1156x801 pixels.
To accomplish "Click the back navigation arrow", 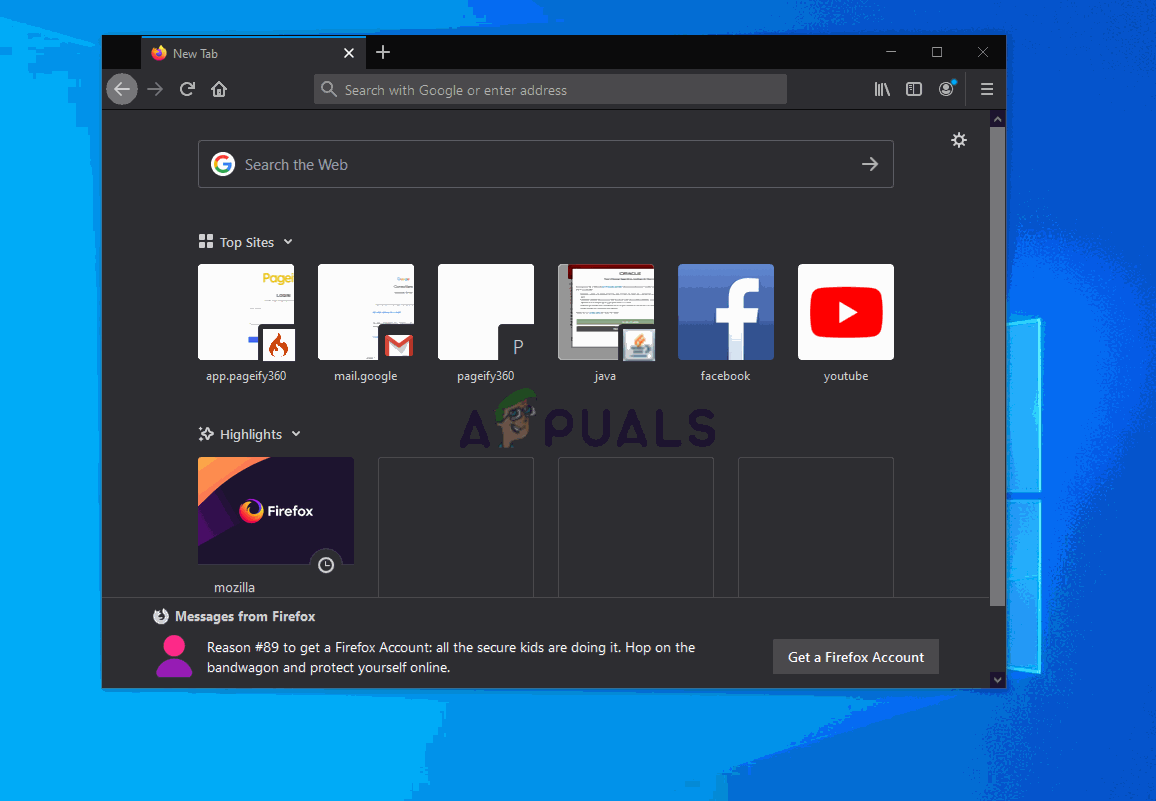I will click(122, 88).
